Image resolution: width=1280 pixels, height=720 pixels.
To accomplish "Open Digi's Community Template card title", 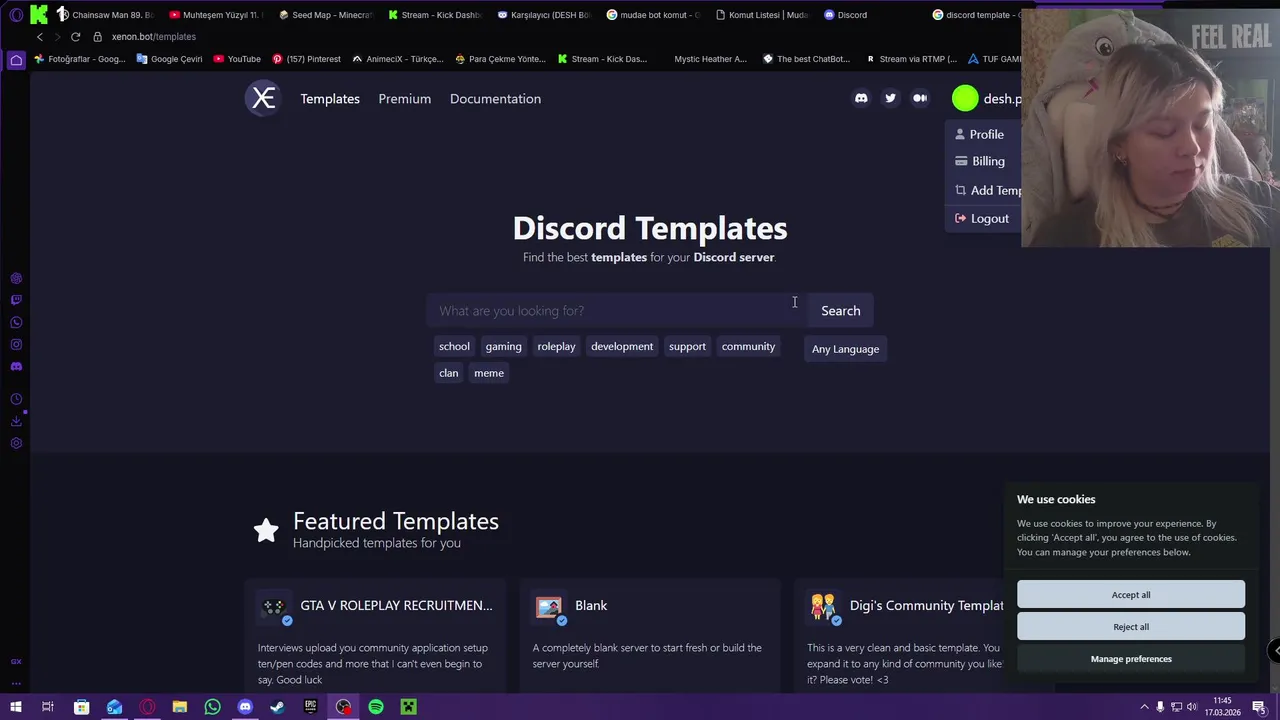I will click(x=927, y=605).
